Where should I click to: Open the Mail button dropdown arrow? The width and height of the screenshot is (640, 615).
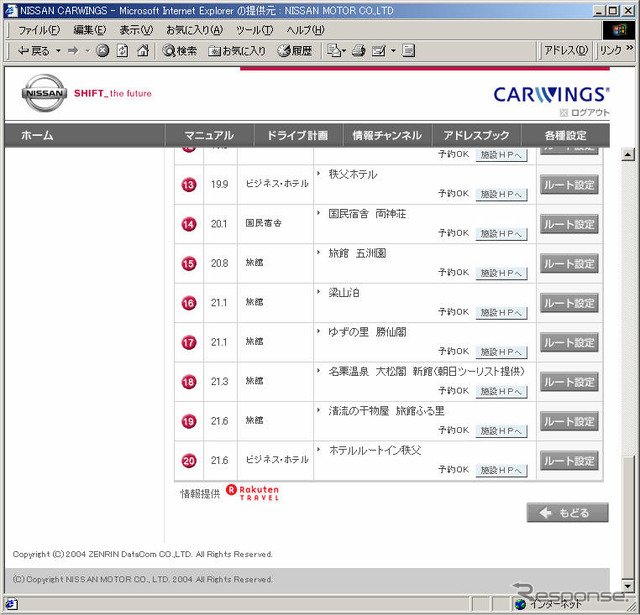click(x=344, y=51)
